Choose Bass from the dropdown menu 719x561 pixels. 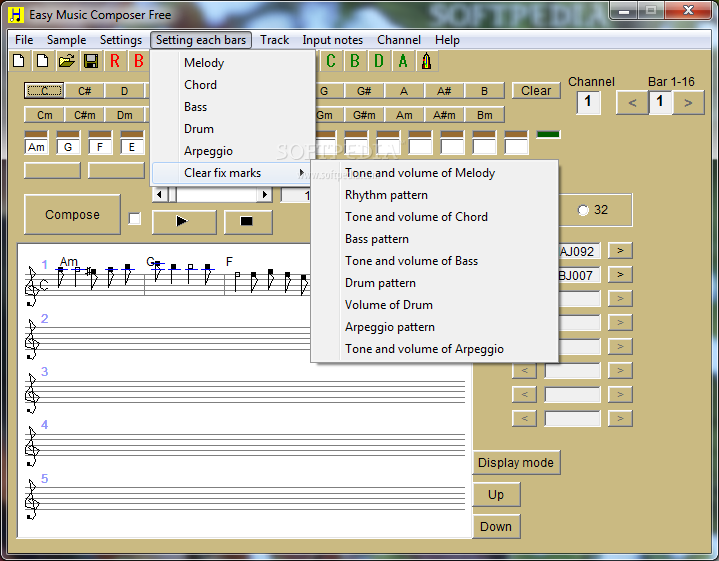pyautogui.click(x=232, y=107)
